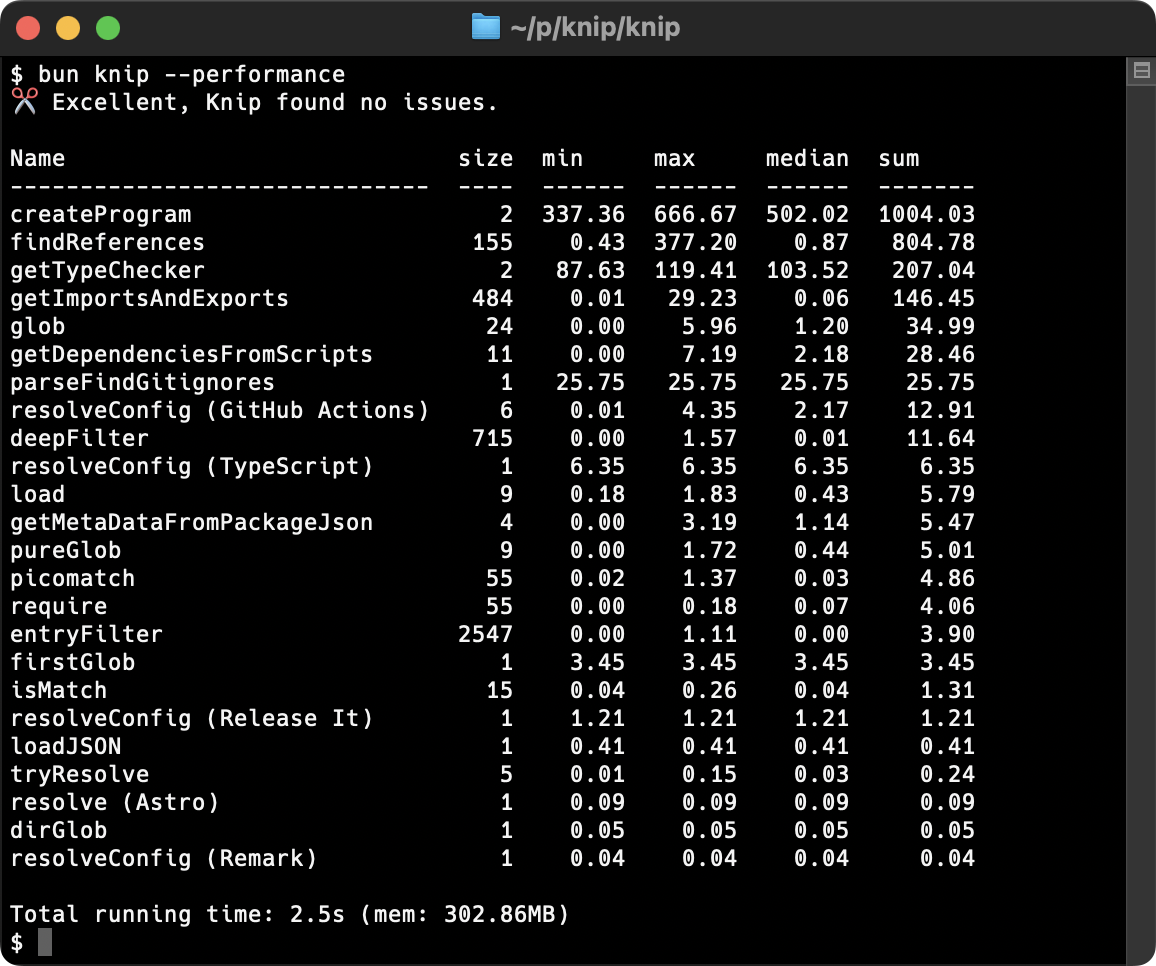Place cursor at the terminal prompt block
Image resolution: width=1156 pixels, height=966 pixels.
tap(44, 942)
